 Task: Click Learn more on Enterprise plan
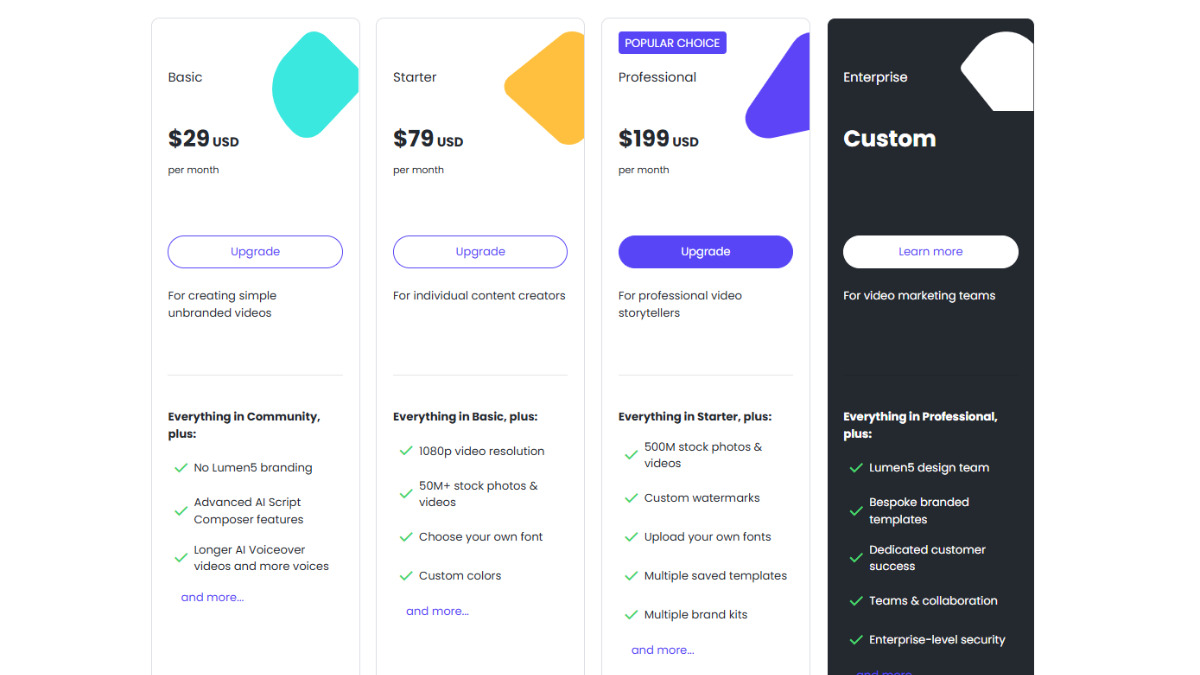point(931,252)
